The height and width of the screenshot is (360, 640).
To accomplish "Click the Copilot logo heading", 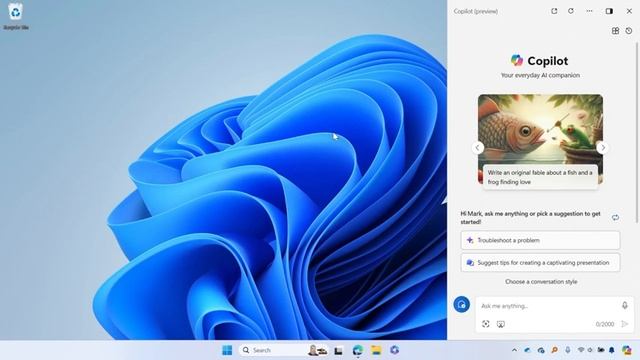I will coord(540,60).
